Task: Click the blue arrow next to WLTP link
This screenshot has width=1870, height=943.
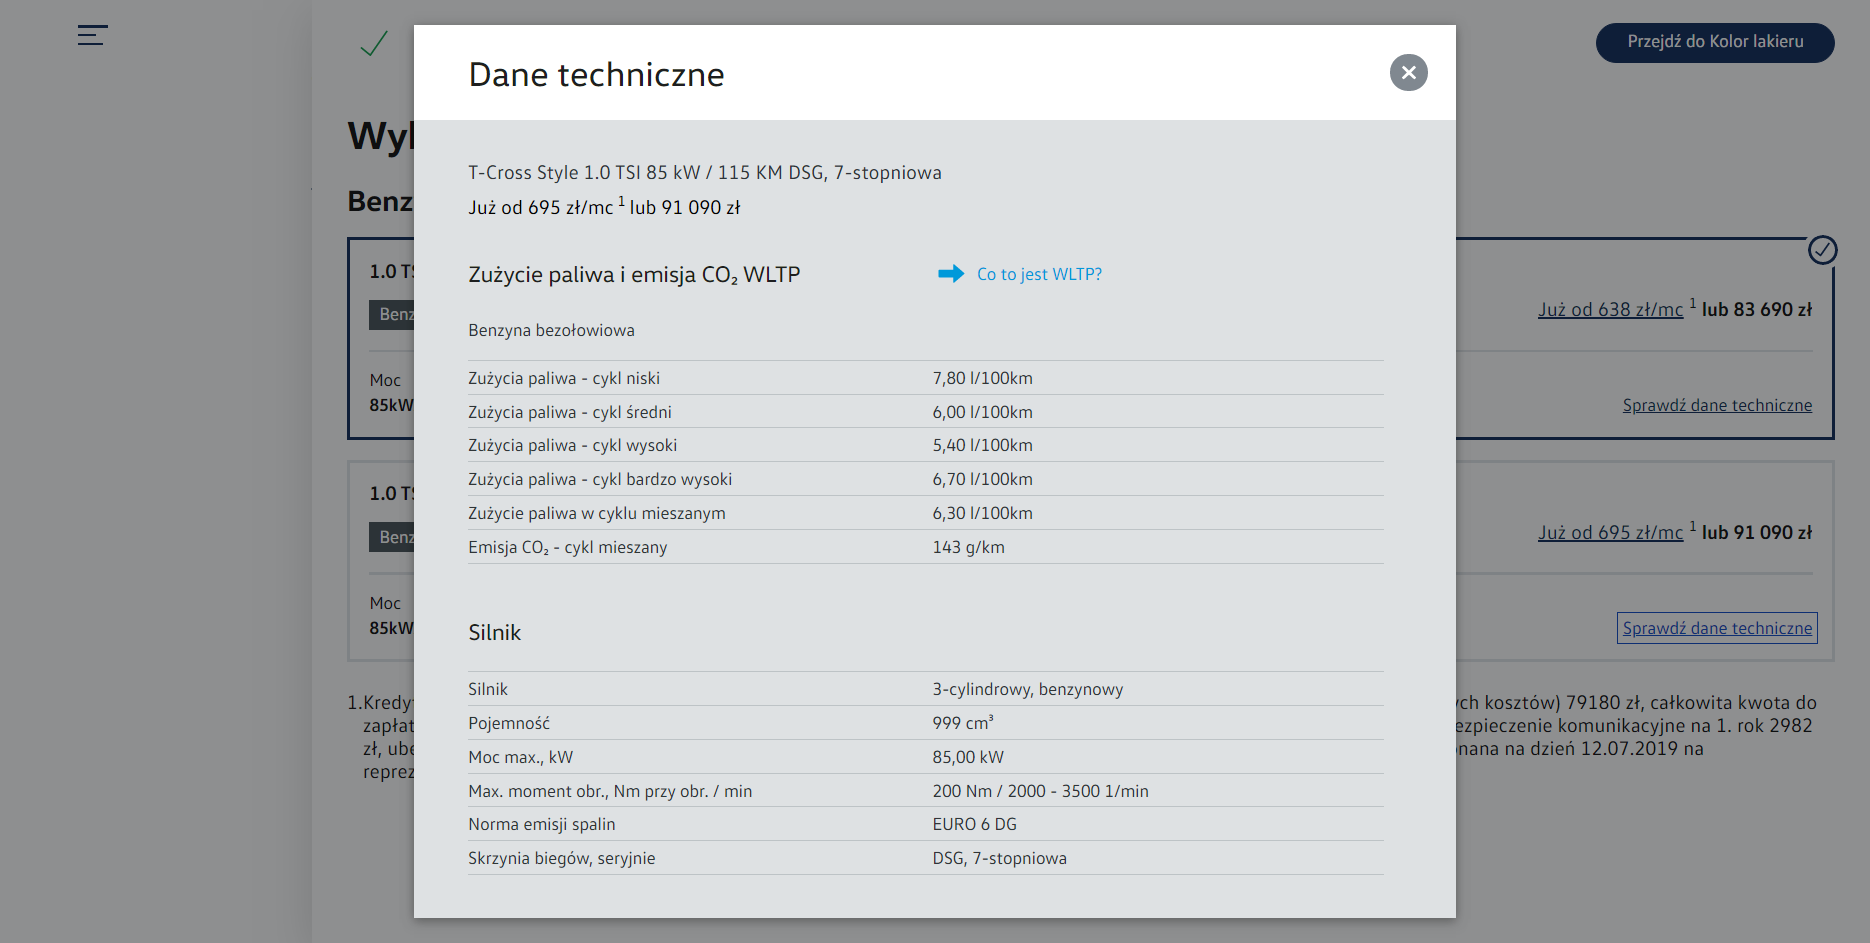Action: coord(951,274)
